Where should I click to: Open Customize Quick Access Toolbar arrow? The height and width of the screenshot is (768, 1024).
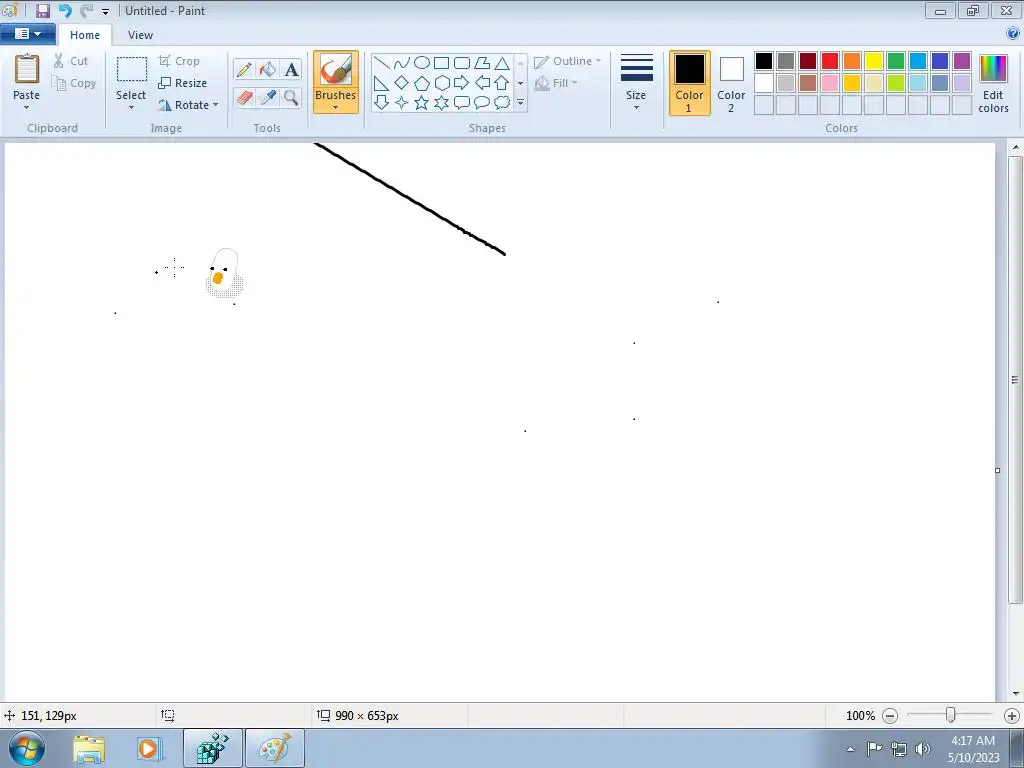105,12
